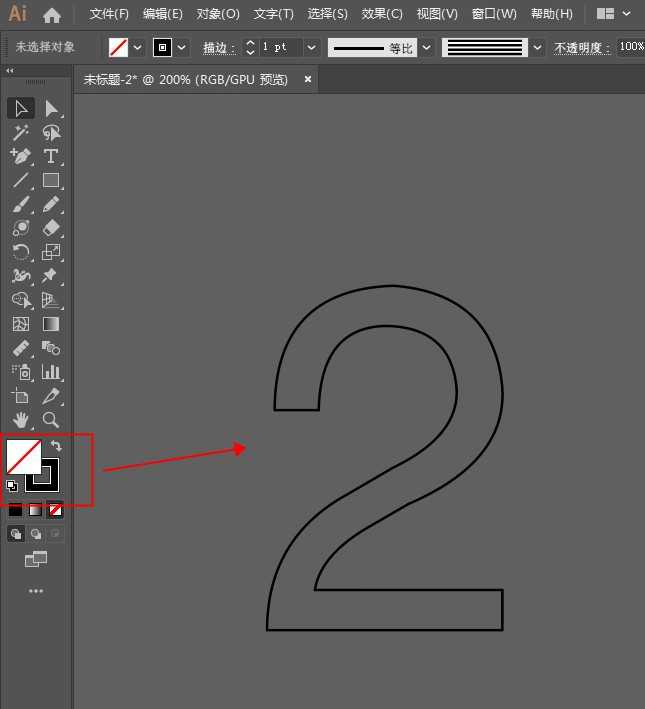645x709 pixels.
Task: Select the Rectangle tool
Action: point(51,180)
